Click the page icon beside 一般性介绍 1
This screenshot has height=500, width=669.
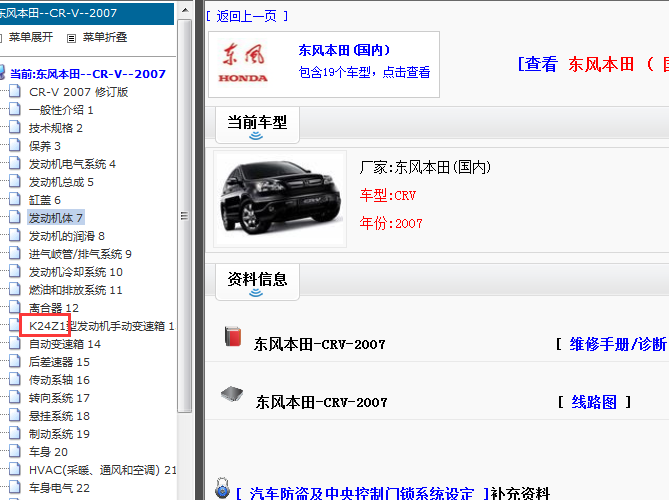15,109
